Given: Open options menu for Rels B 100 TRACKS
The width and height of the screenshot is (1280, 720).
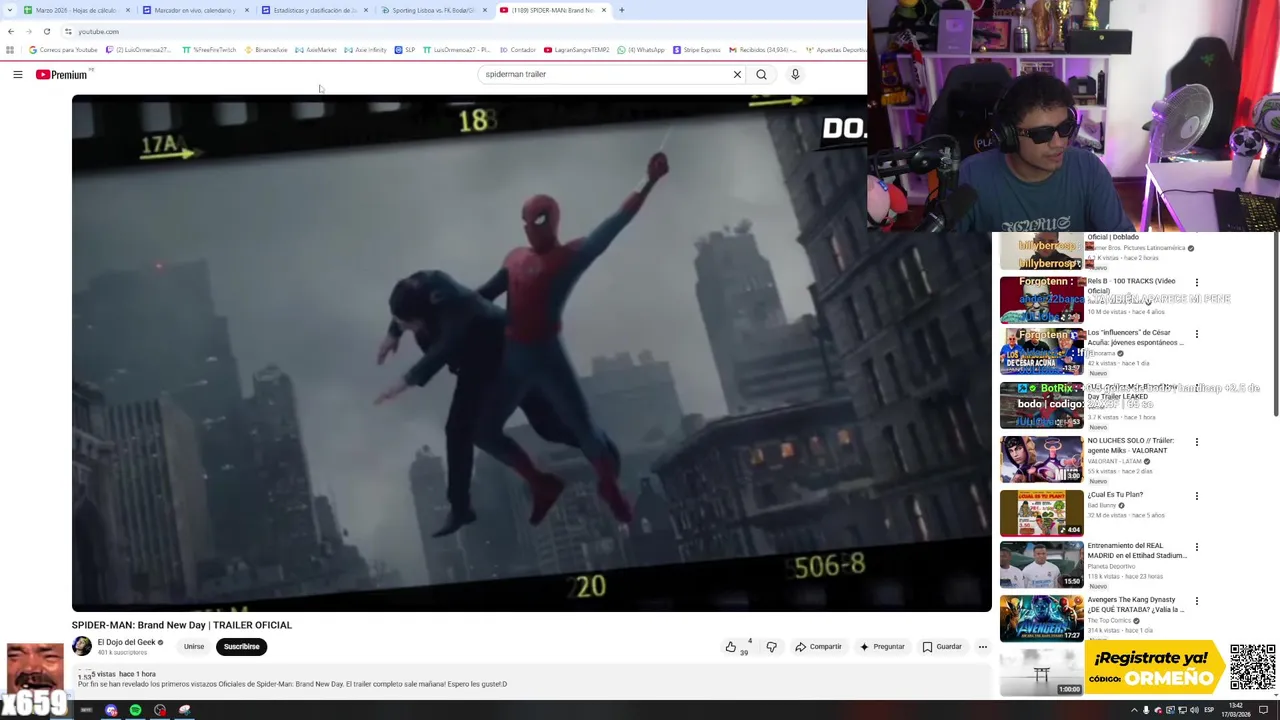Looking at the screenshot, I should tap(1196, 283).
